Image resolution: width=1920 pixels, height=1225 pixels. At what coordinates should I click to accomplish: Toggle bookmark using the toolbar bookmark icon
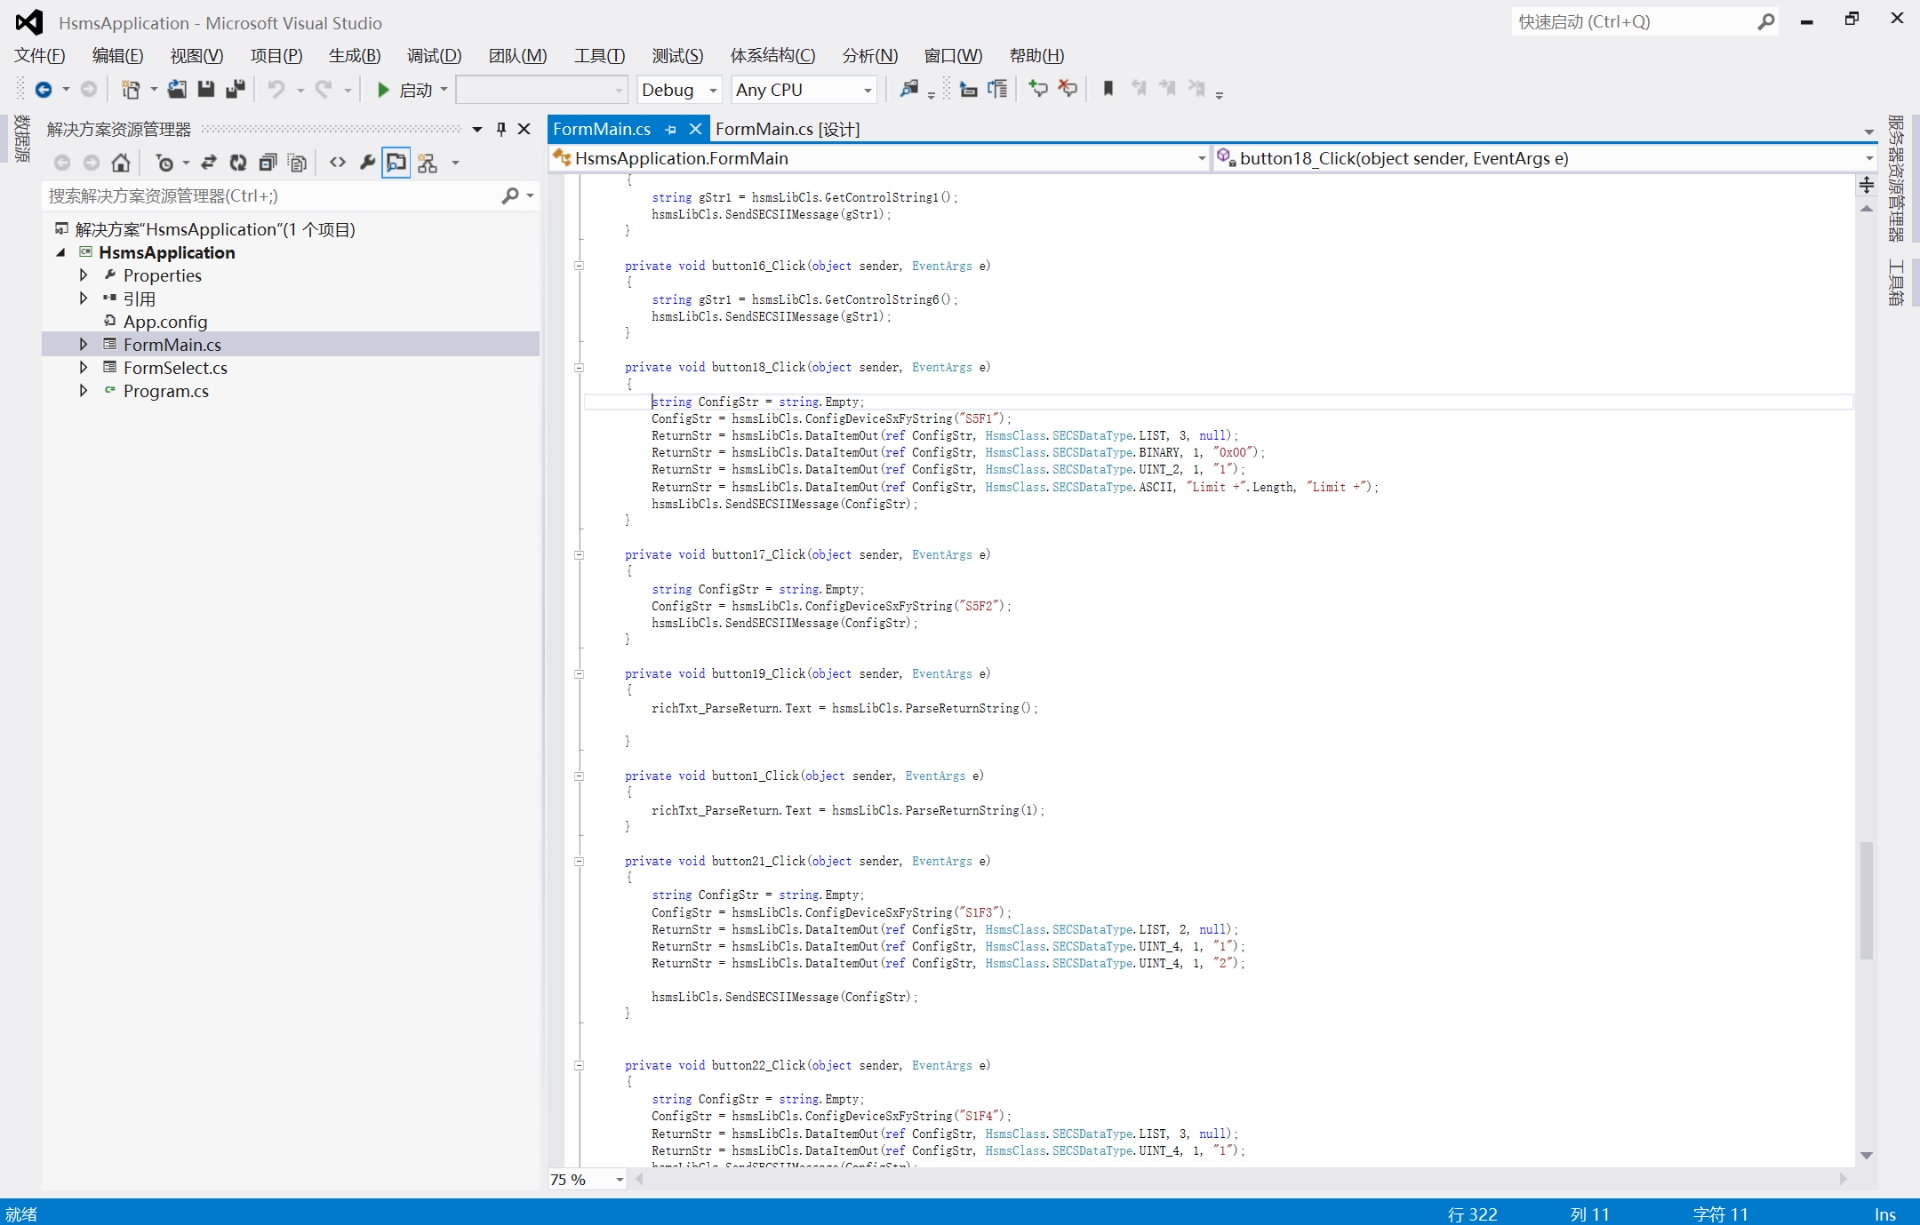1108,89
